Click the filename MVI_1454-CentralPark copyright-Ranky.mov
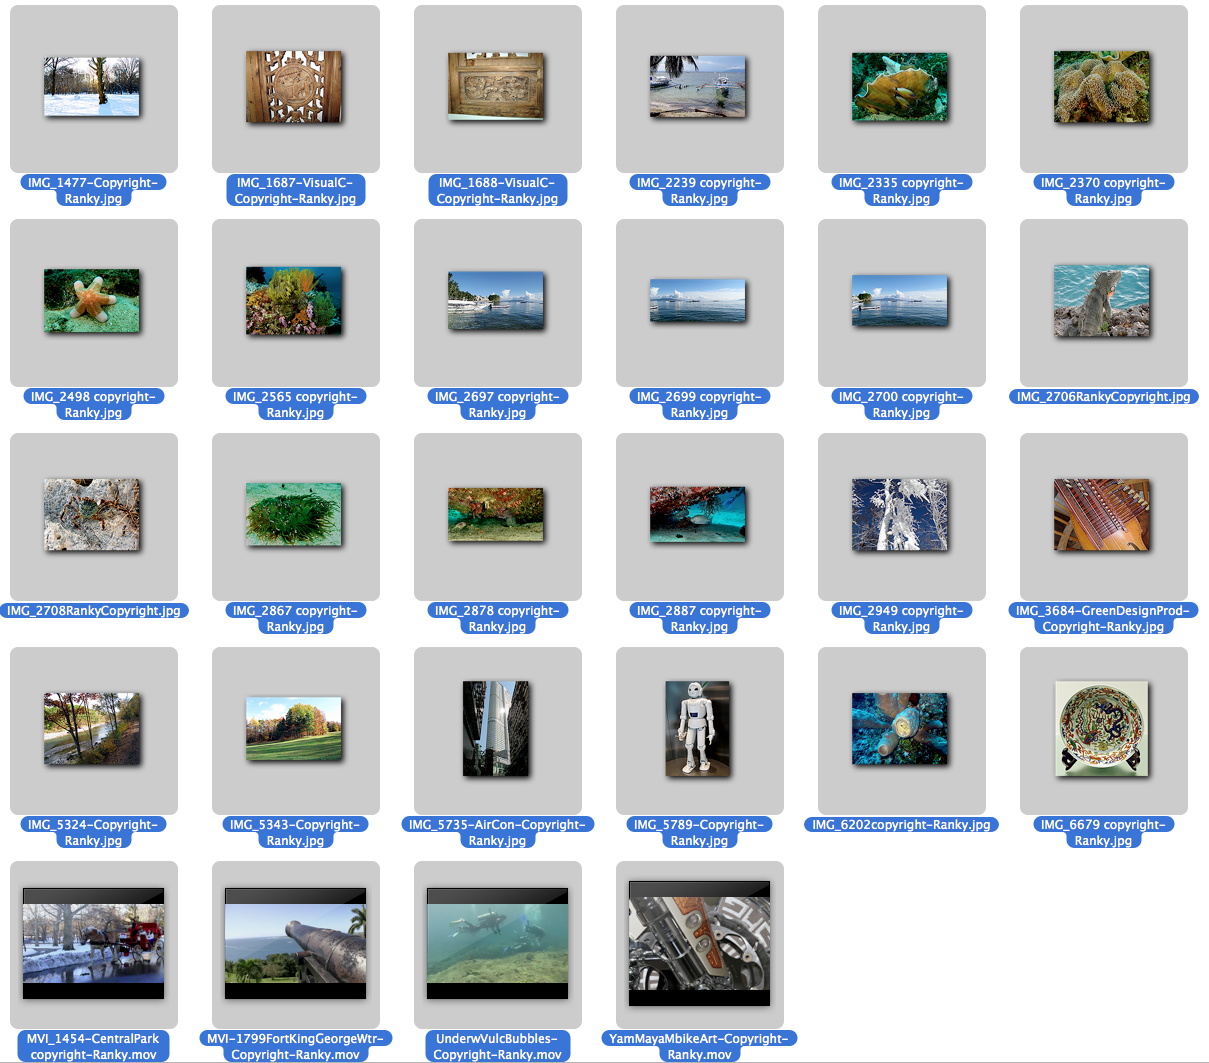Screen dimensions: 1209x1063 tap(93, 1046)
